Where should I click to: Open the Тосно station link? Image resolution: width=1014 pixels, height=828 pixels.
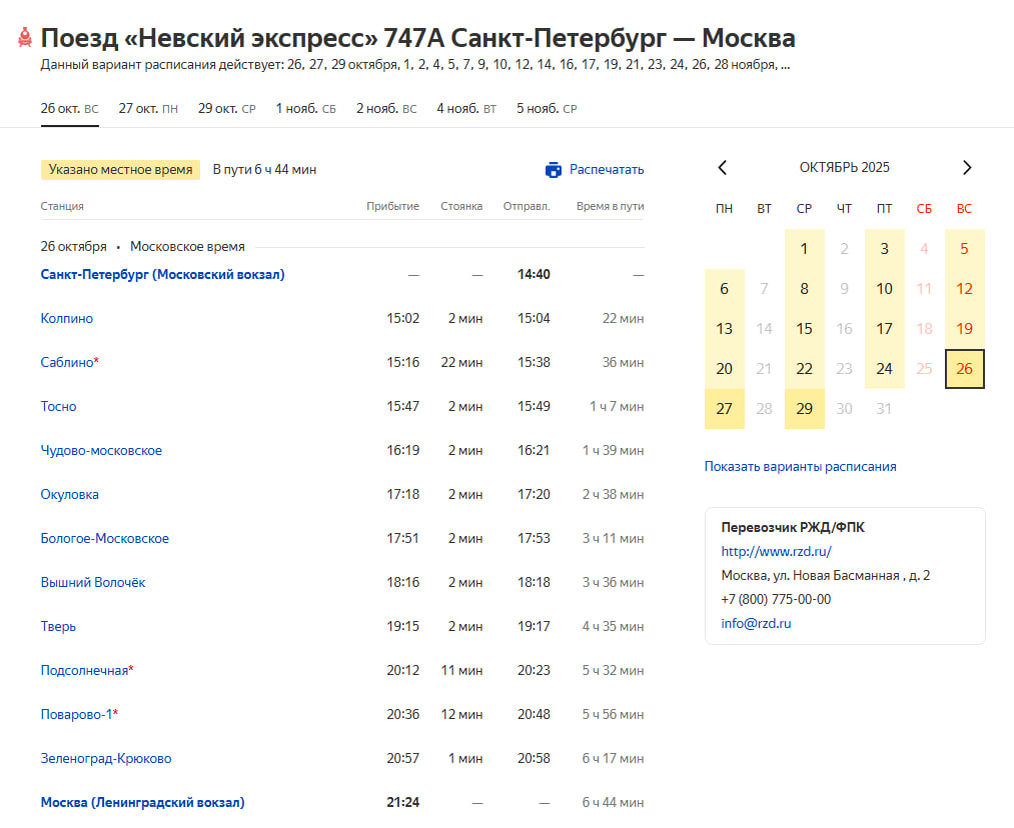tap(58, 406)
